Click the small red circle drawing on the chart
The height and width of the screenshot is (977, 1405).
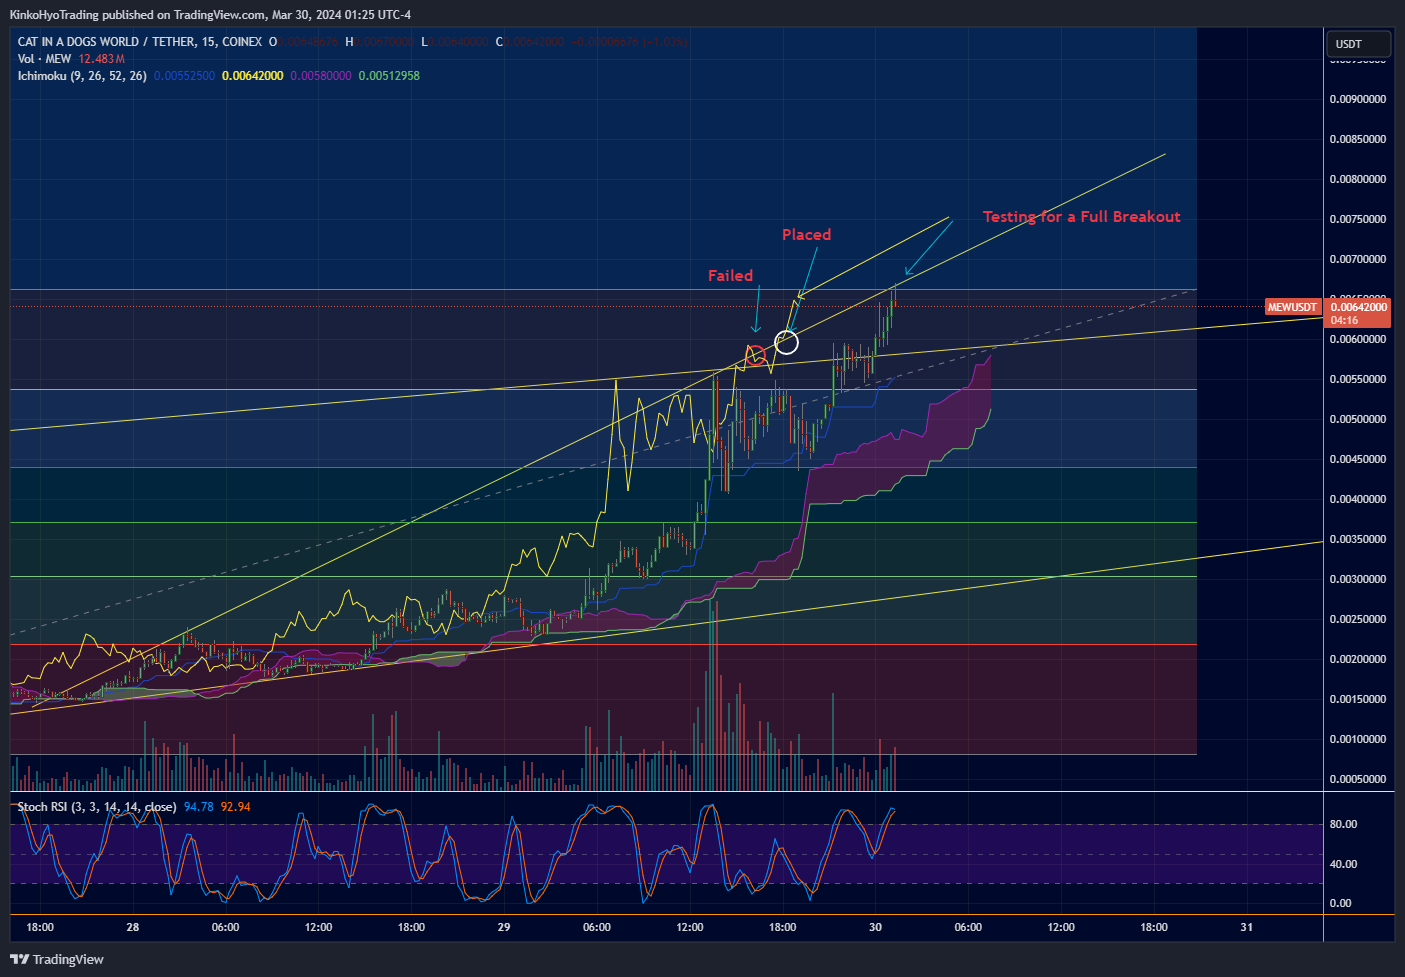pyautogui.click(x=756, y=354)
